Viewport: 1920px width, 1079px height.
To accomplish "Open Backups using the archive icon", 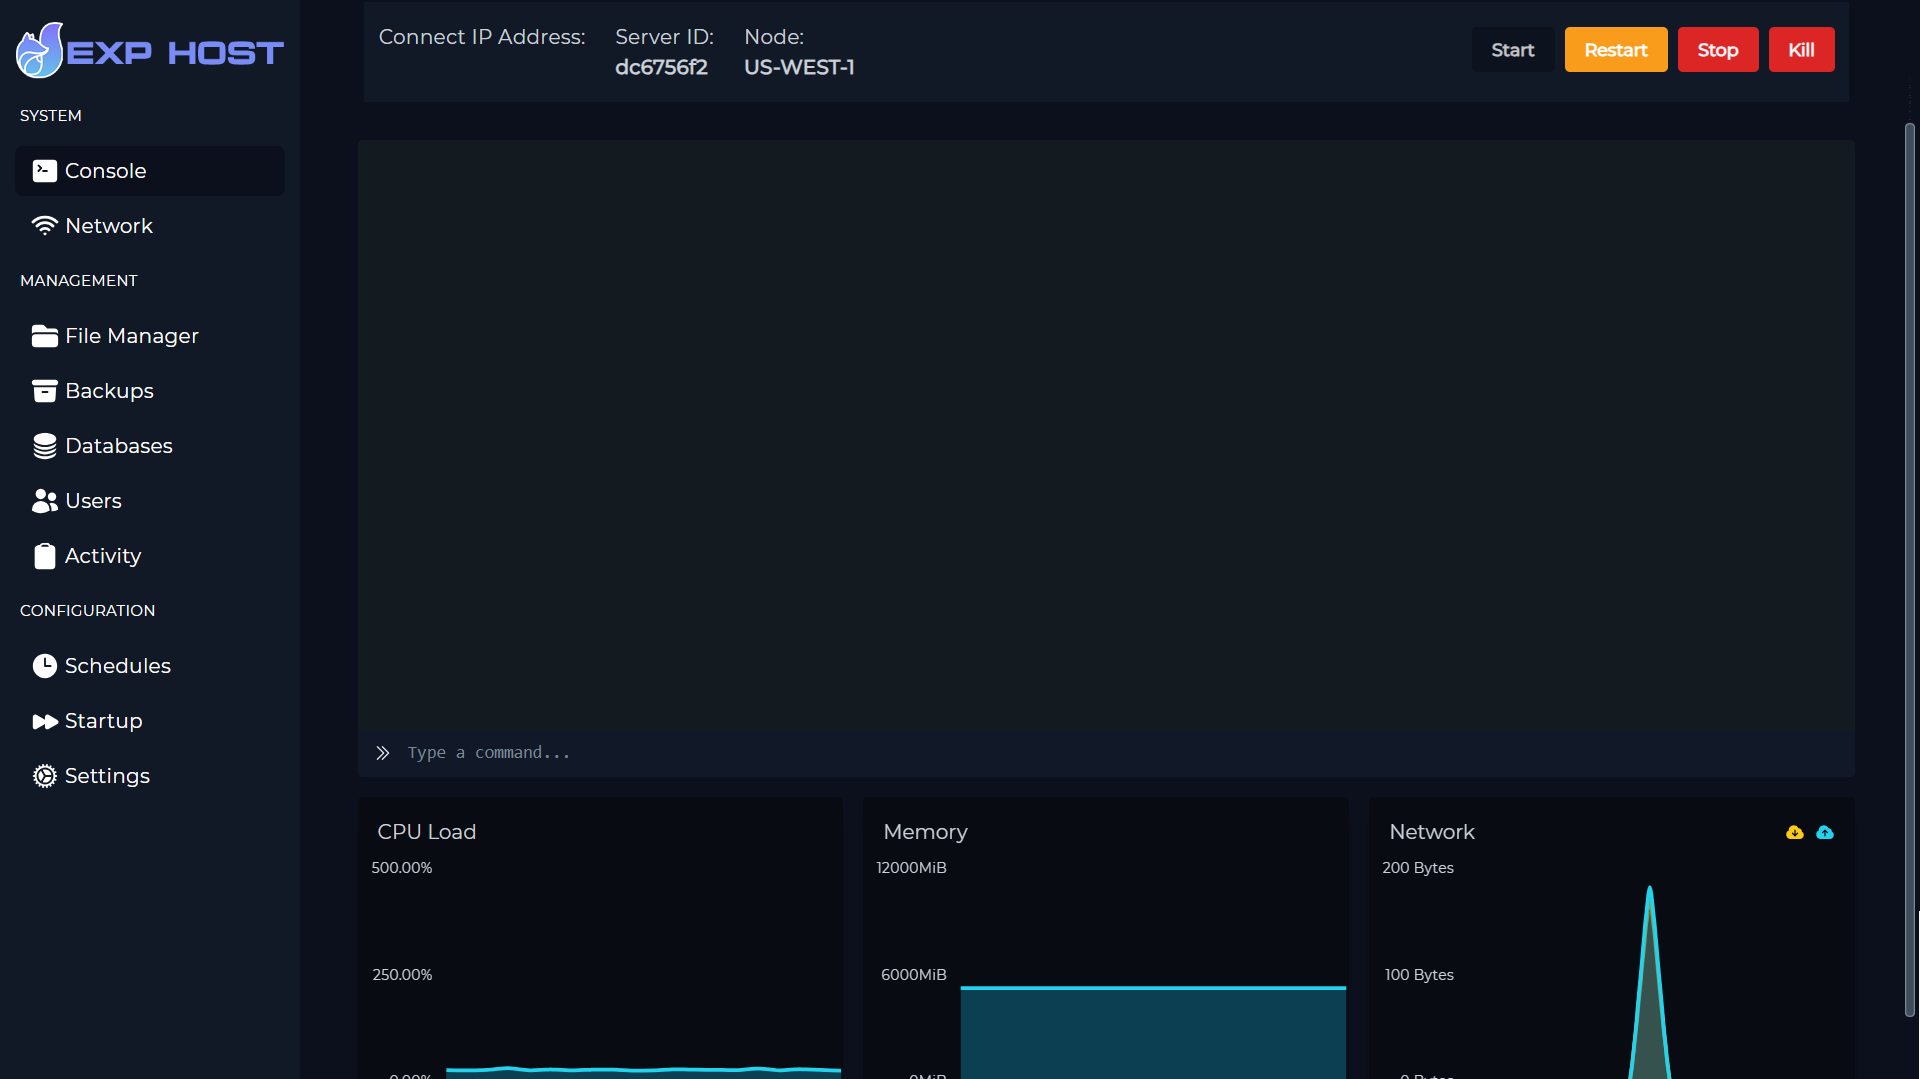I will coord(44,390).
